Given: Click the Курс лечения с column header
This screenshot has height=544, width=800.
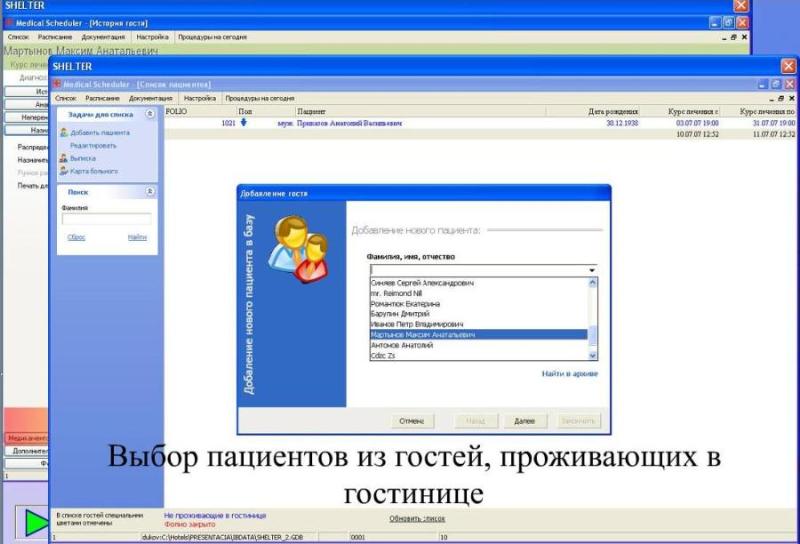Looking at the screenshot, I should (x=693, y=111).
